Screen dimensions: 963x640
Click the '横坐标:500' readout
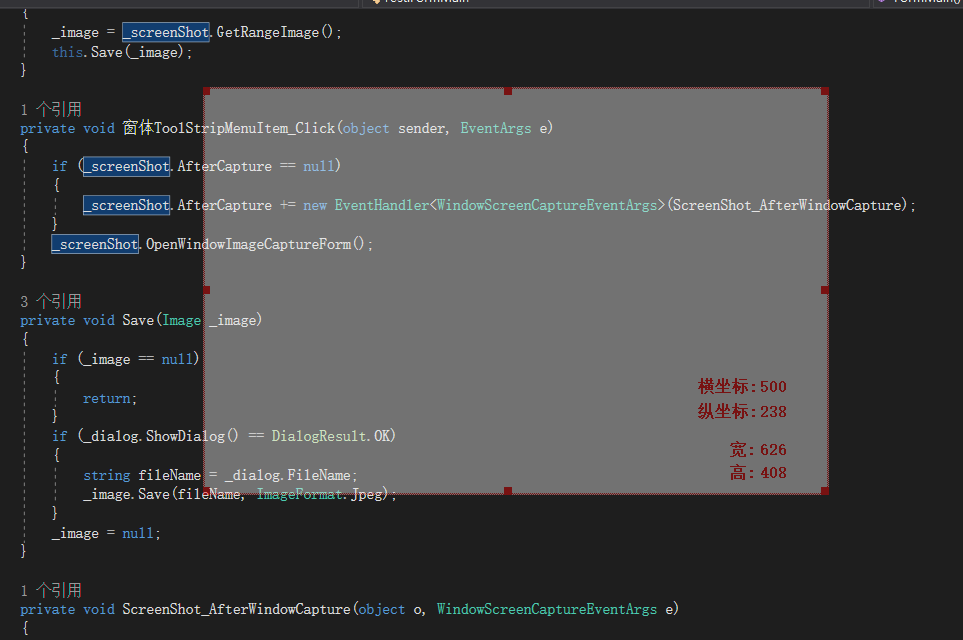click(x=742, y=386)
